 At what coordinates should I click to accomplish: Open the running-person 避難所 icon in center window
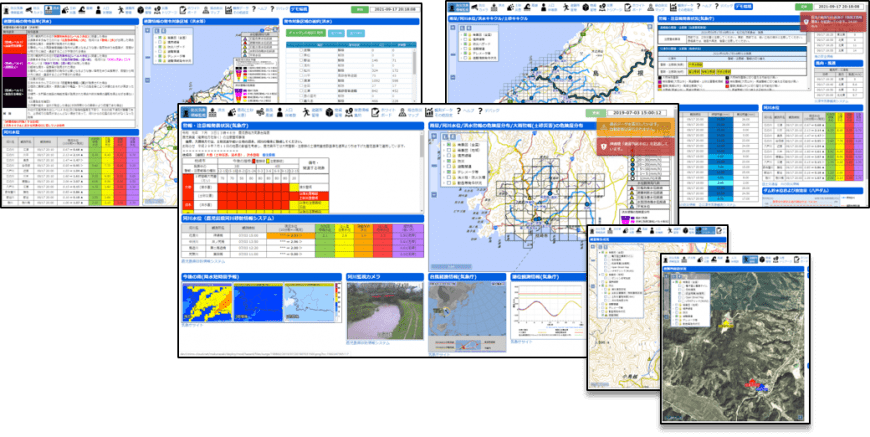pos(306,113)
